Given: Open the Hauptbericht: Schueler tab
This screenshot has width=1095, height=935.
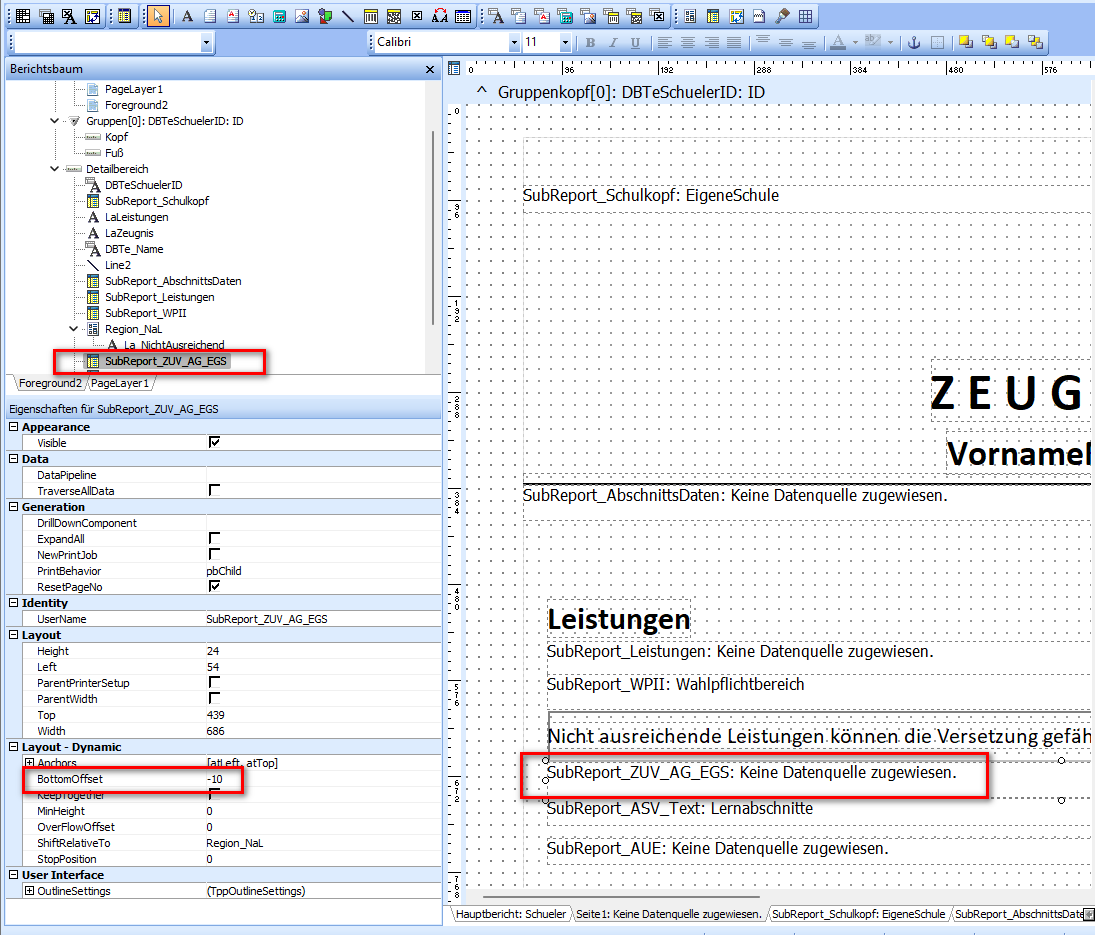Looking at the screenshot, I should [x=511, y=914].
